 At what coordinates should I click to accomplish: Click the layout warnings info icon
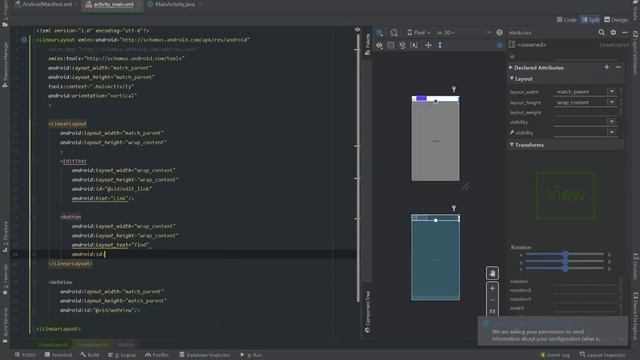point(499,33)
